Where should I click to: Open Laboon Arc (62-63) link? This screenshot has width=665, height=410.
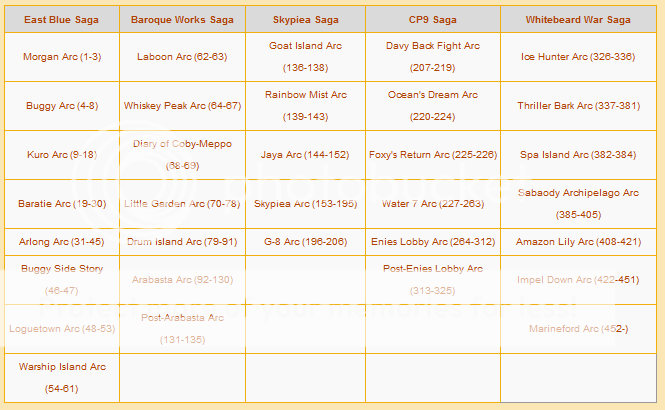[182, 57]
